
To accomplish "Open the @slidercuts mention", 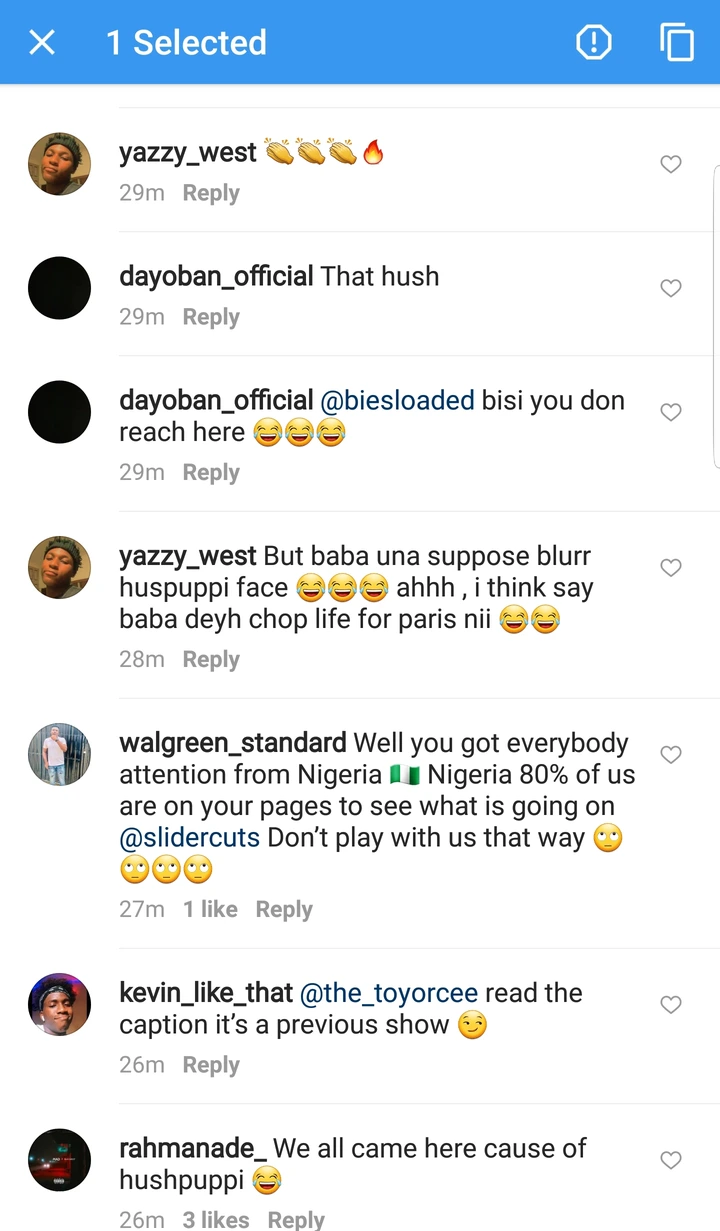I will click(x=190, y=838).
